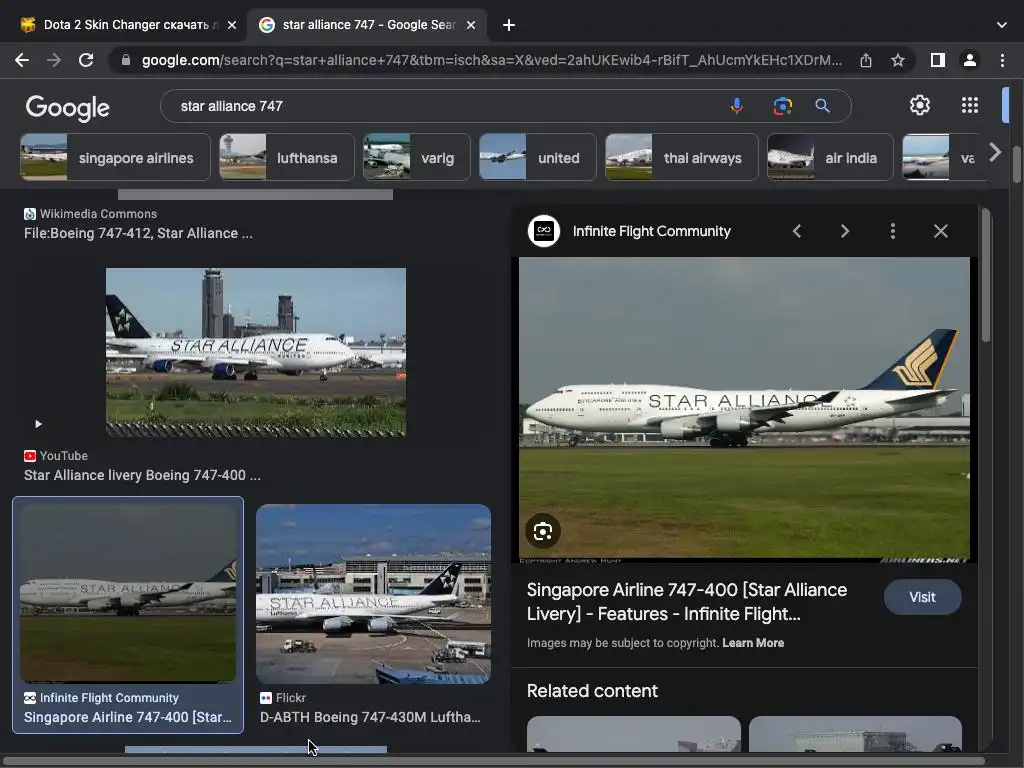1024x768 pixels.
Task: Click the YouTube play indicator icon
Action: coord(38,424)
